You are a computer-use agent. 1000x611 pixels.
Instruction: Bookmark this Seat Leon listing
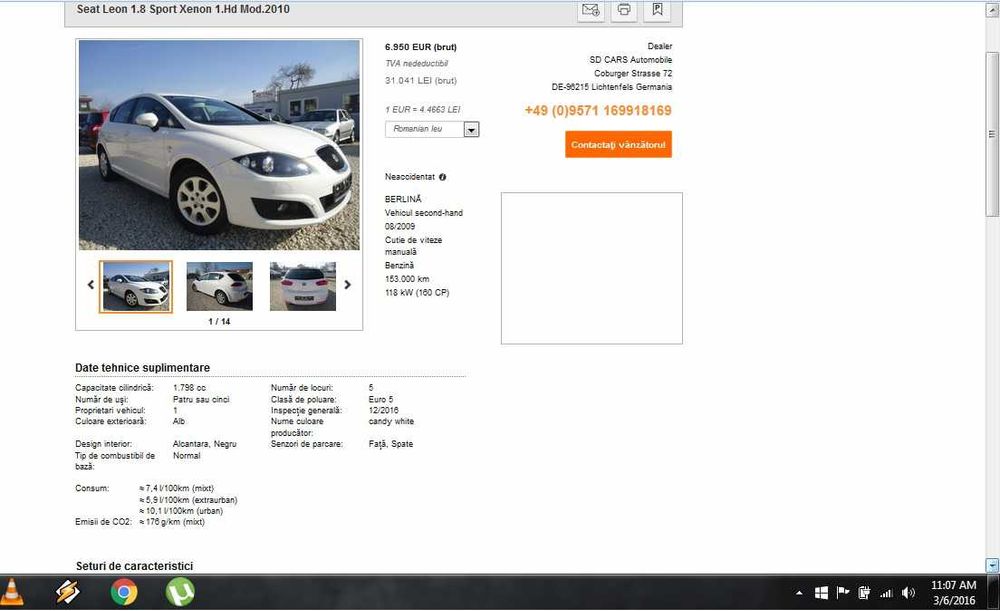coord(658,10)
